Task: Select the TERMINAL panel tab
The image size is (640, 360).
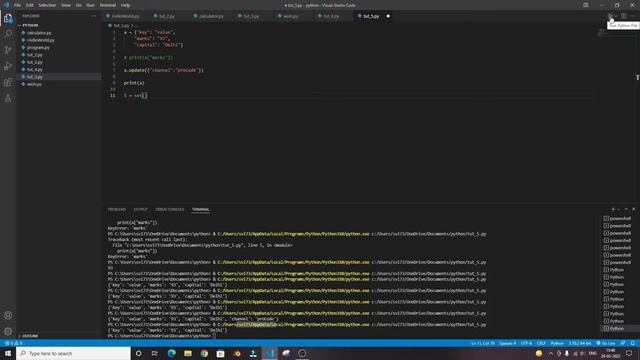Action: coord(200,209)
